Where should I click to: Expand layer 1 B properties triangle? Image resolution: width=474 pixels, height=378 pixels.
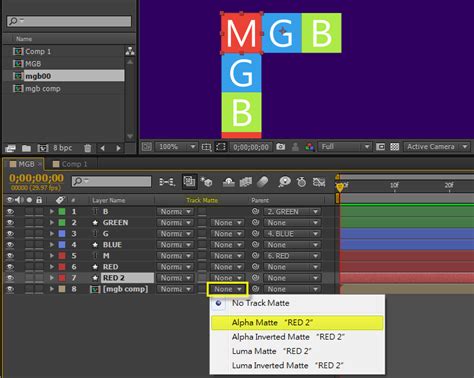click(52, 211)
